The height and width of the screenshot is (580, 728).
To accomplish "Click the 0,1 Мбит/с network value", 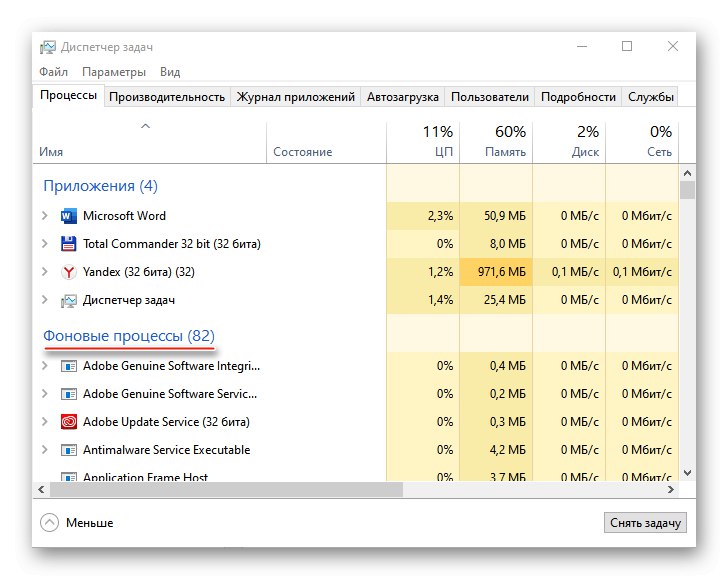I will click(x=642, y=272).
